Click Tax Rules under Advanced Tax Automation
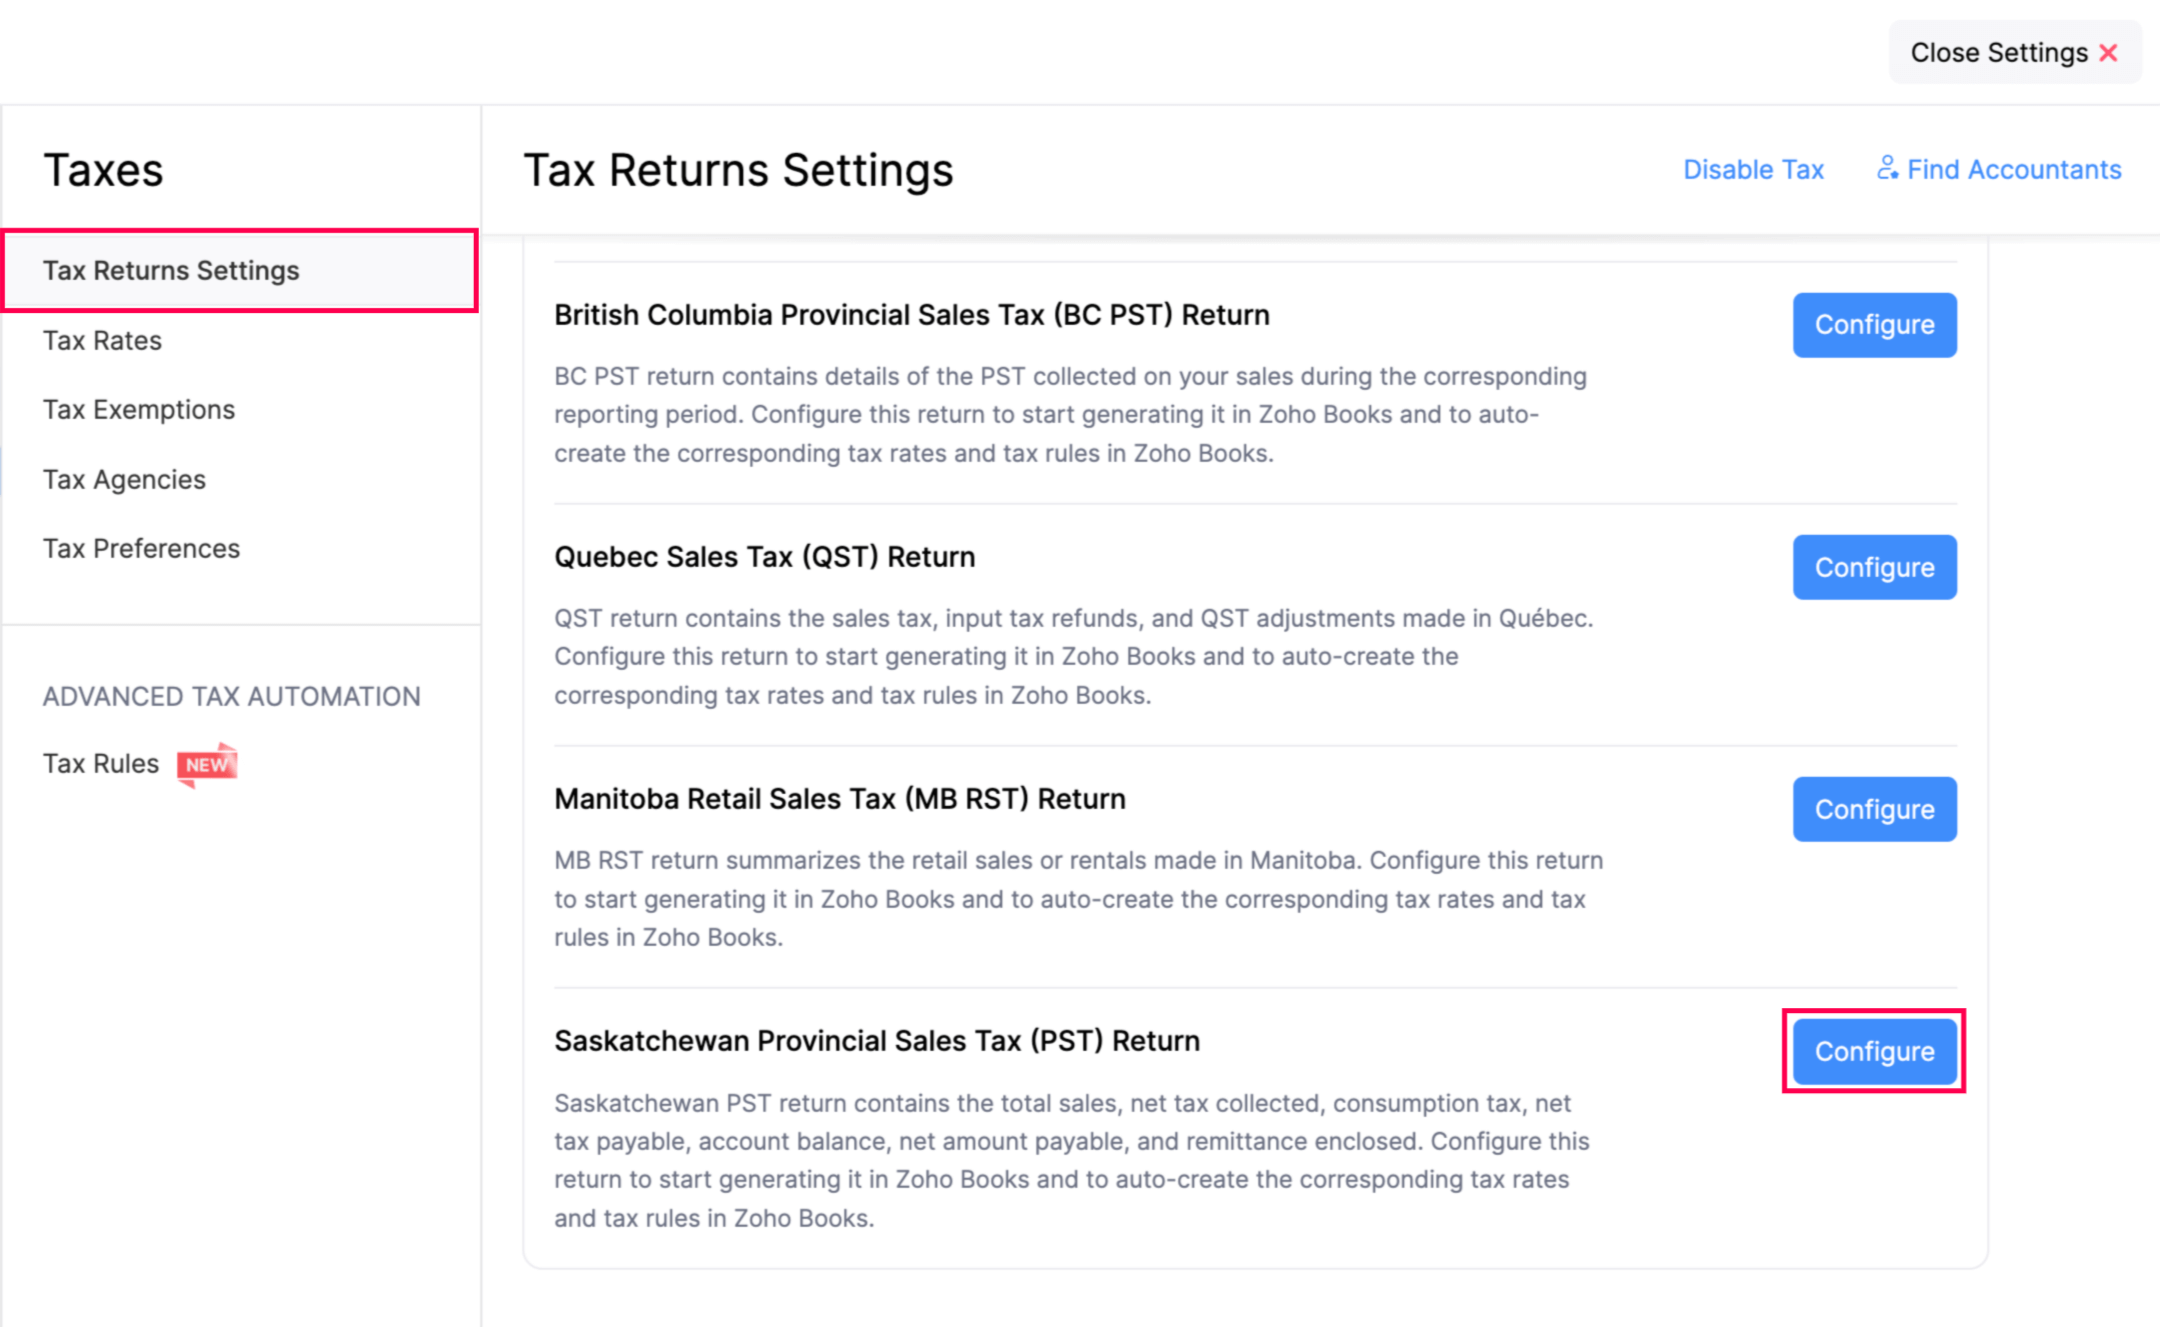 tap(102, 762)
